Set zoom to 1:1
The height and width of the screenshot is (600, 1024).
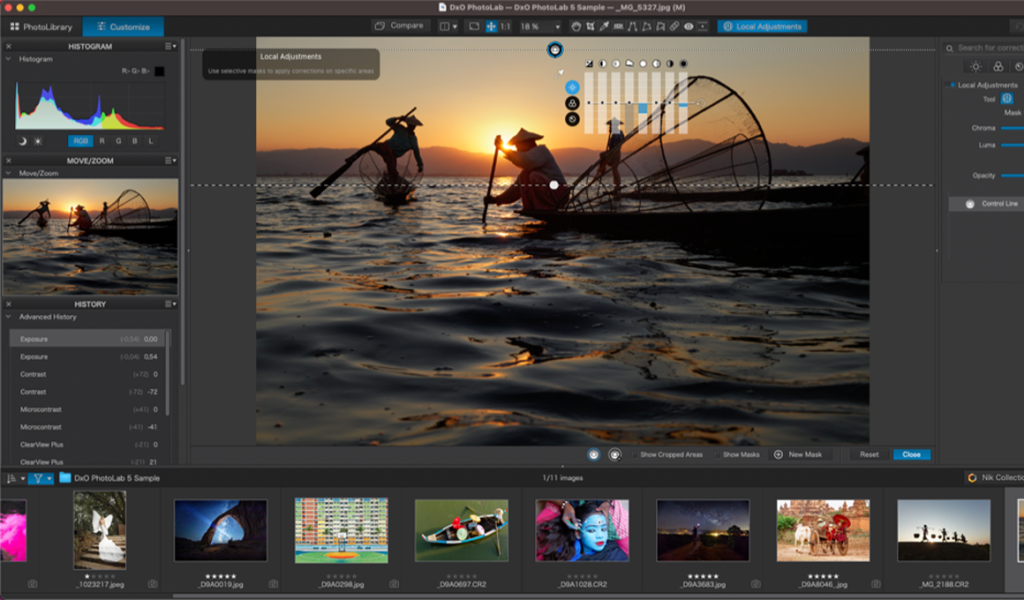click(x=505, y=27)
